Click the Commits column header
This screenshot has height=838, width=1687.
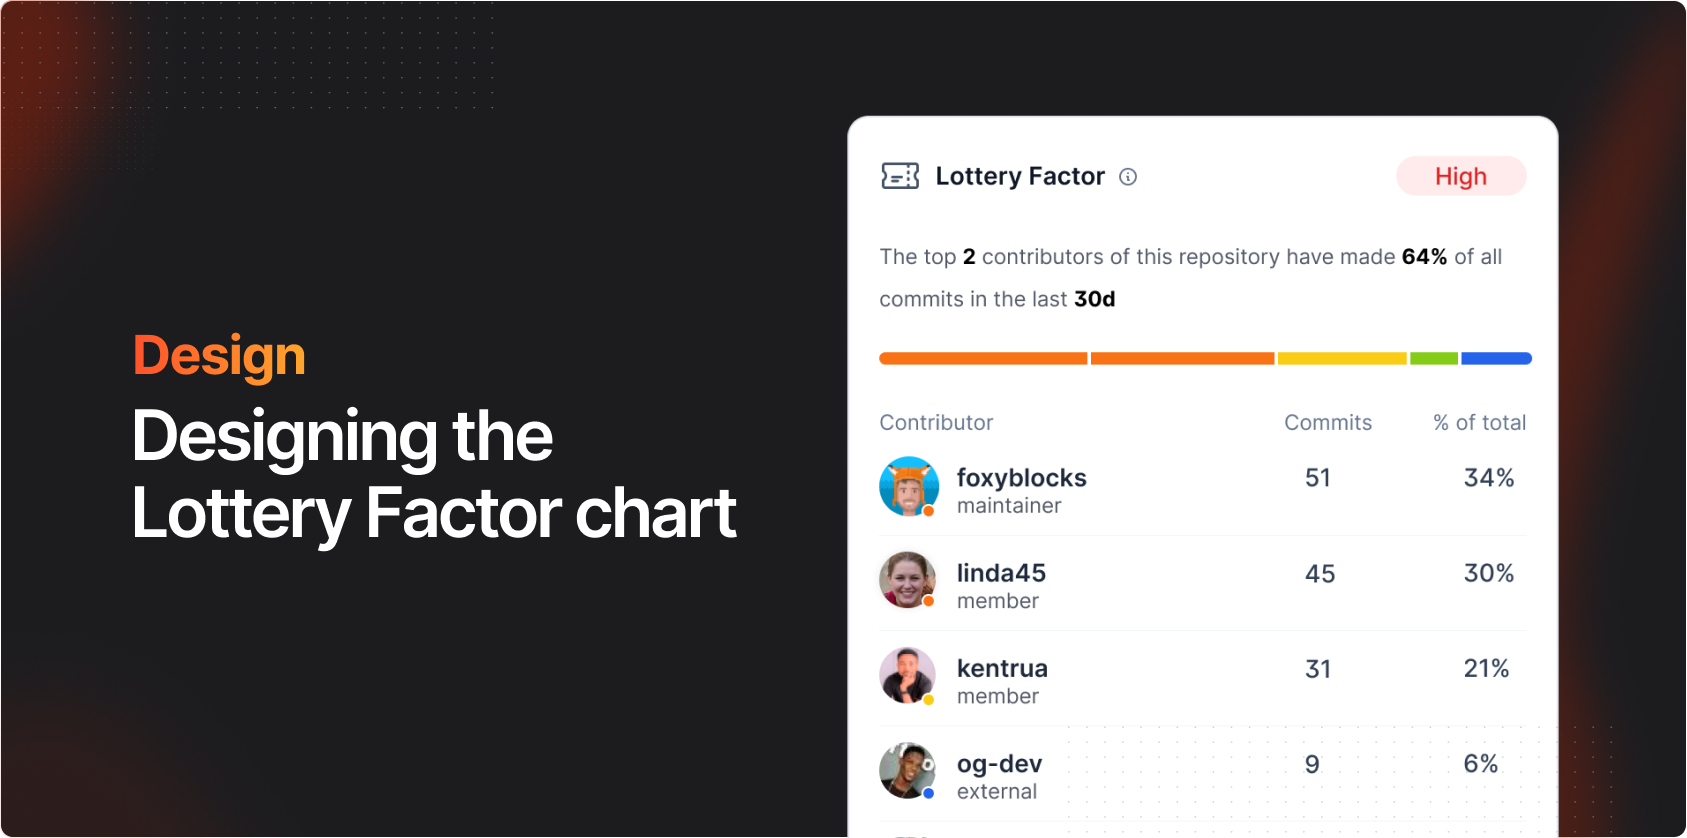pyautogui.click(x=1328, y=422)
